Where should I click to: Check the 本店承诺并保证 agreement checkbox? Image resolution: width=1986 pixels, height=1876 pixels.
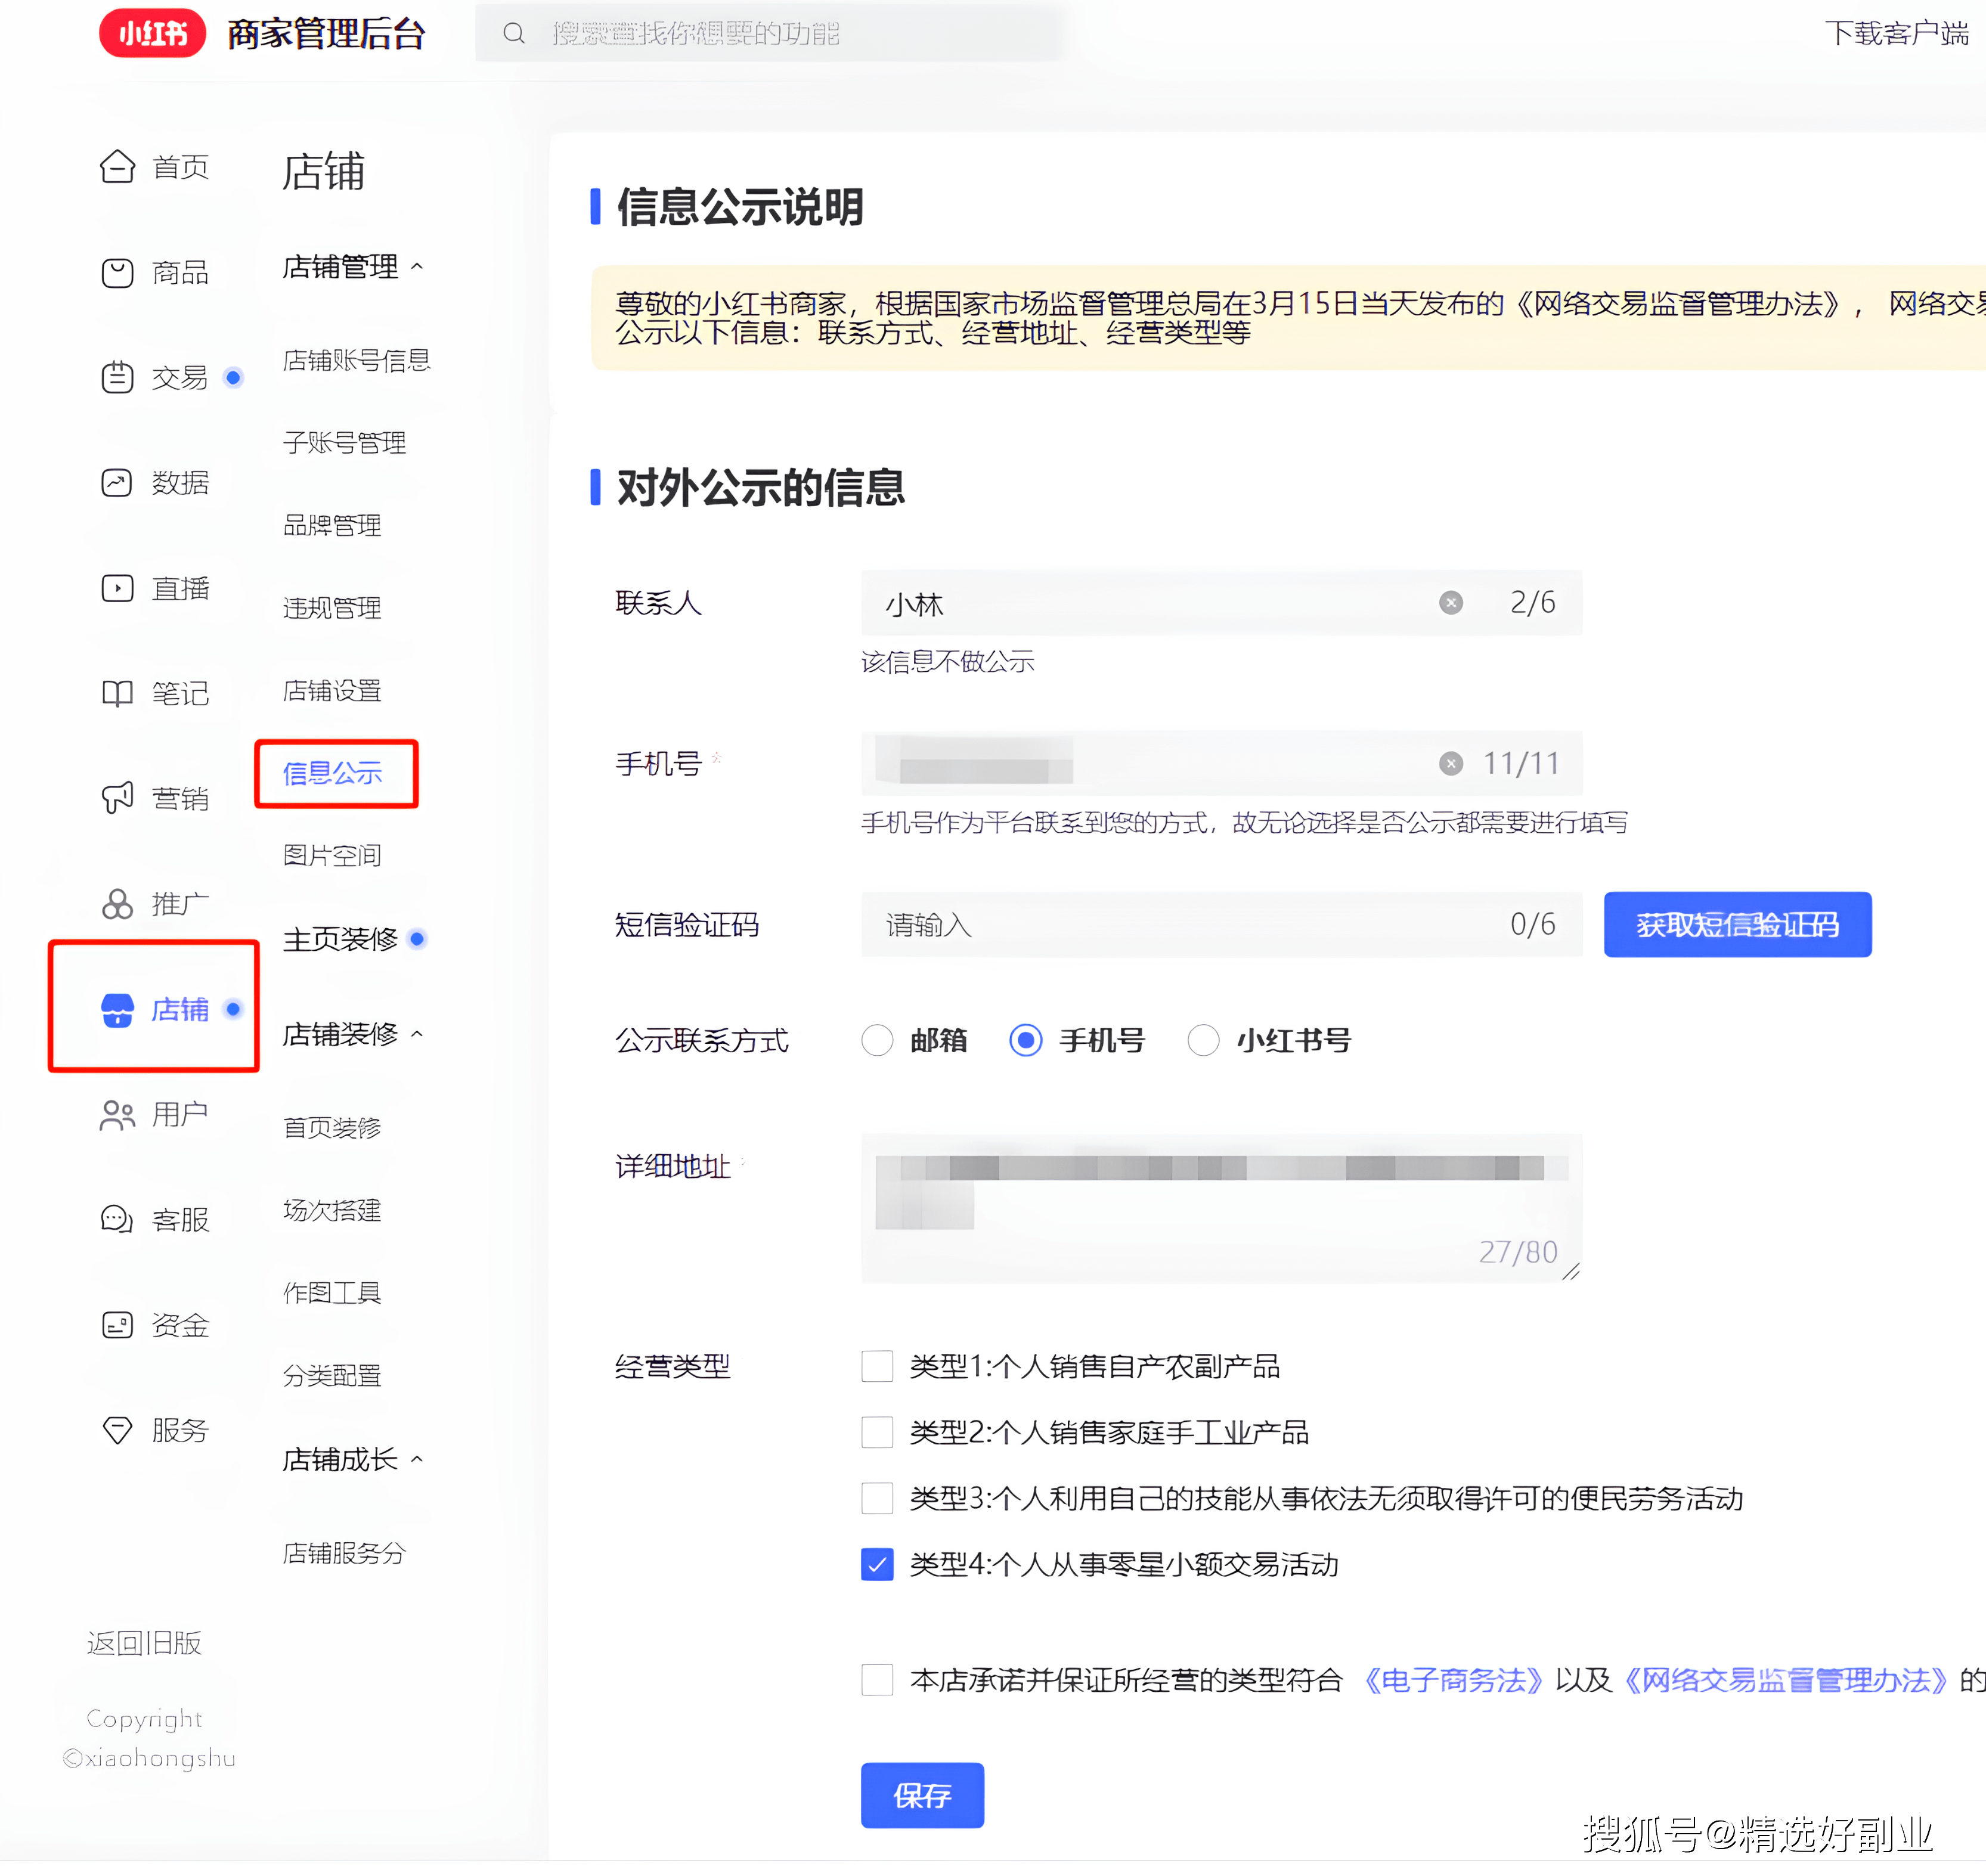tap(877, 1681)
